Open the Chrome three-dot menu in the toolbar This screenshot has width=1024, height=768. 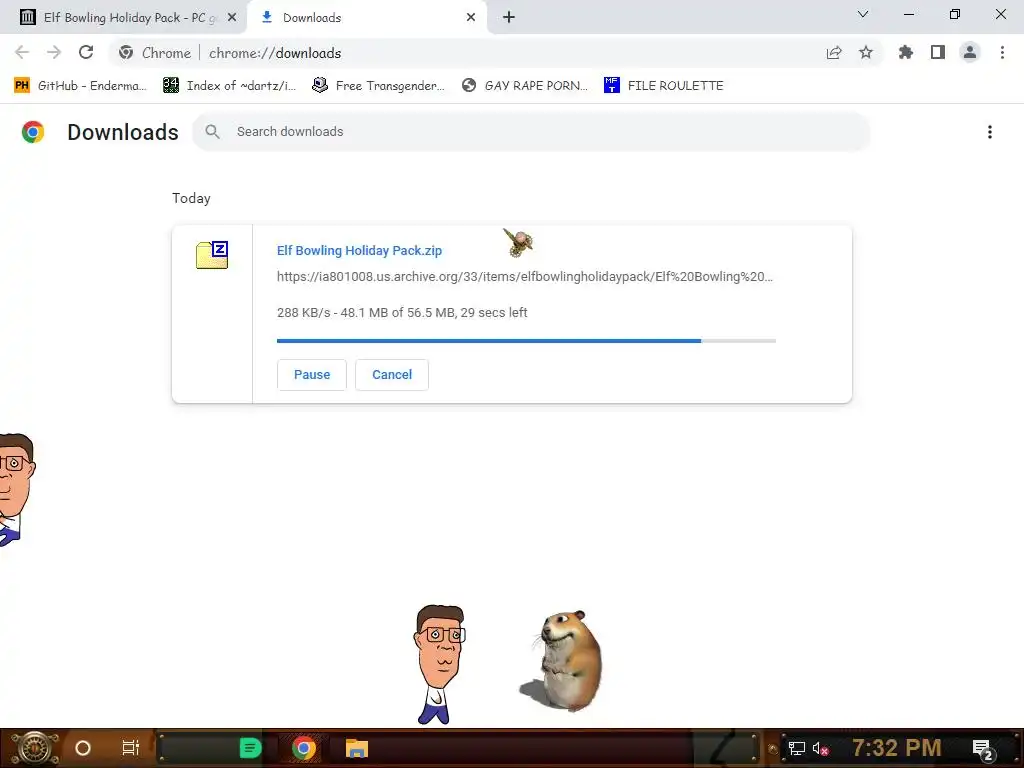1002,53
